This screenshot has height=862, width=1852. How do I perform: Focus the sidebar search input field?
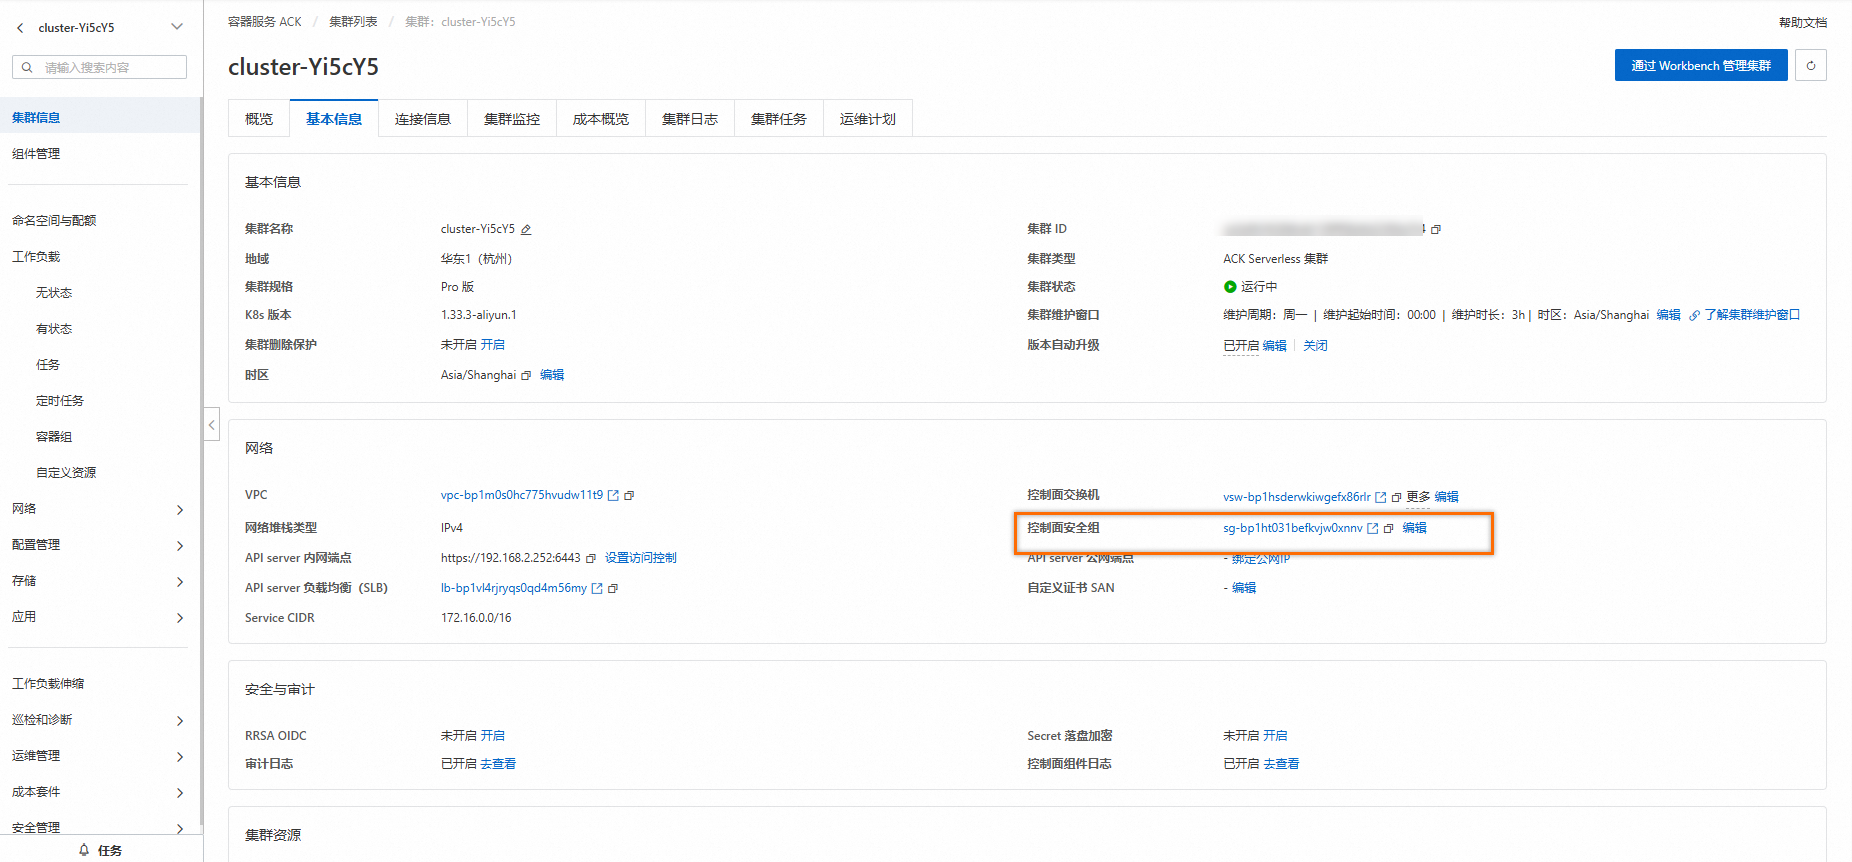99,67
